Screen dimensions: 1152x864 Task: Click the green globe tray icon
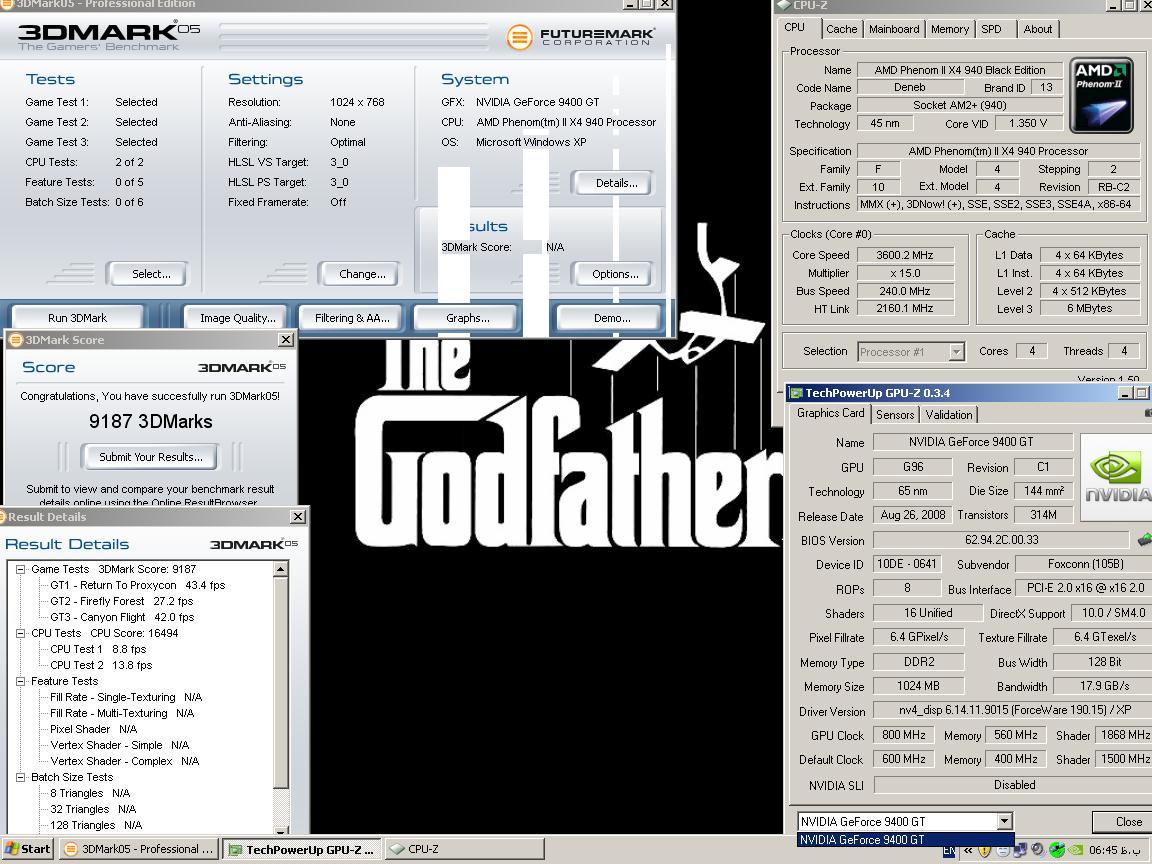pos(1056,849)
